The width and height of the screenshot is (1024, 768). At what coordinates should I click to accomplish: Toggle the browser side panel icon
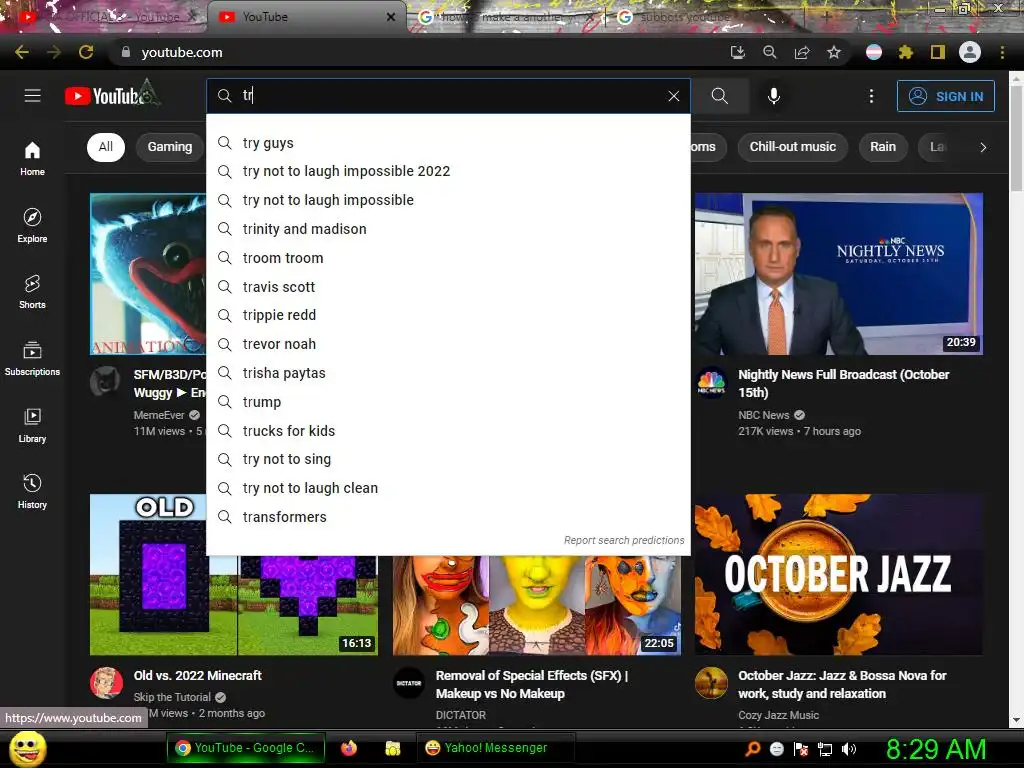click(x=938, y=52)
